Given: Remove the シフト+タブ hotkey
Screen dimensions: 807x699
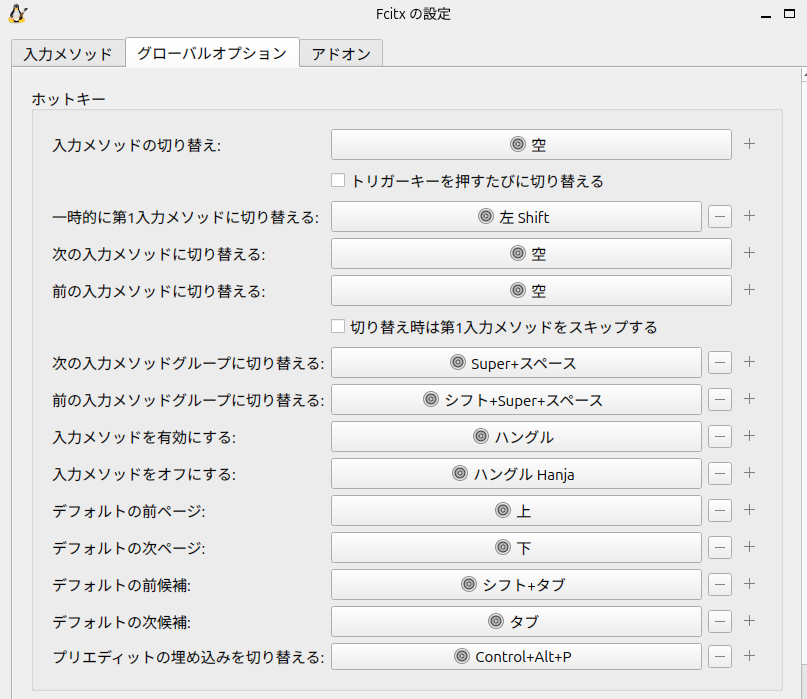Looking at the screenshot, I should 720,585.
